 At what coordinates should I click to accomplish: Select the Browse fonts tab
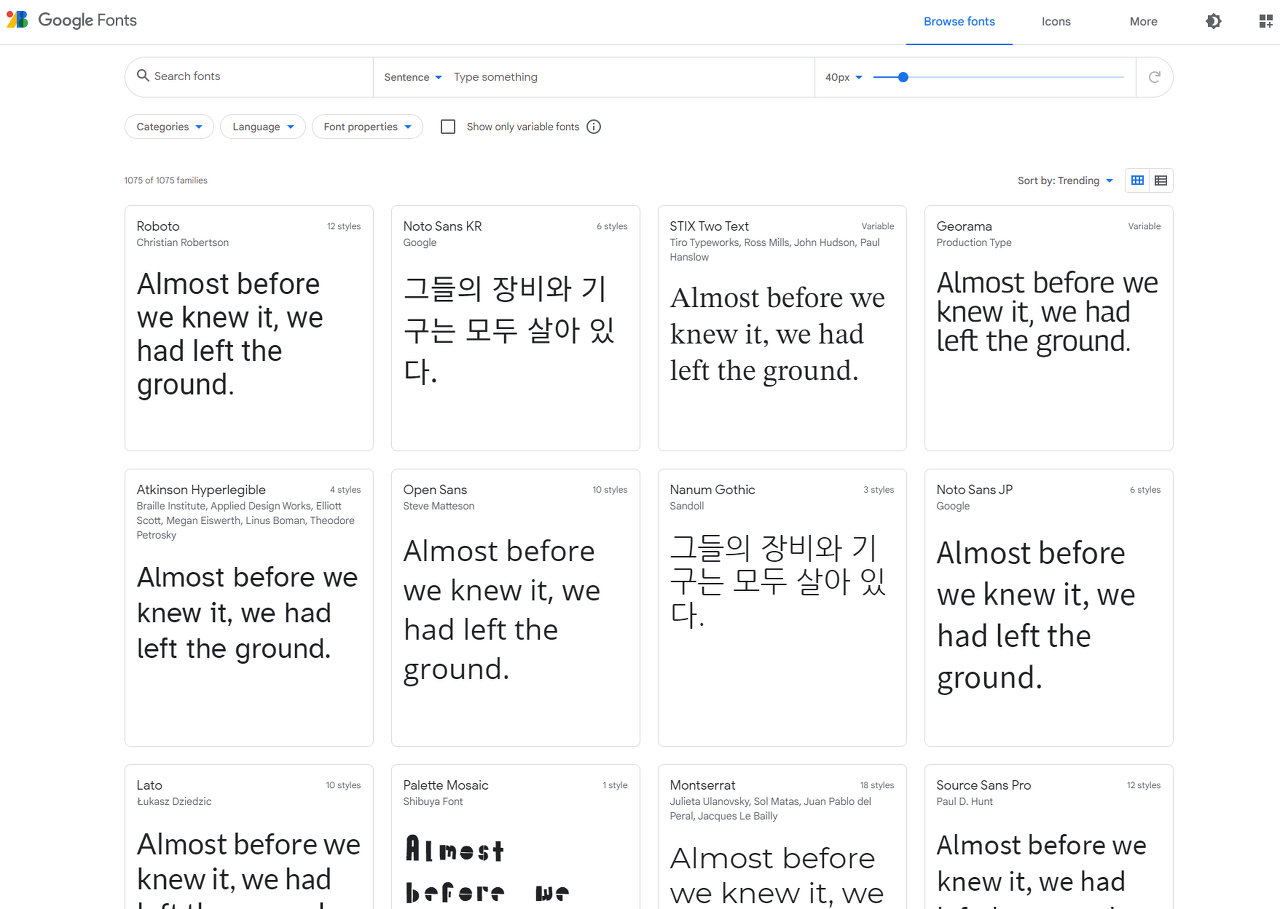959,22
